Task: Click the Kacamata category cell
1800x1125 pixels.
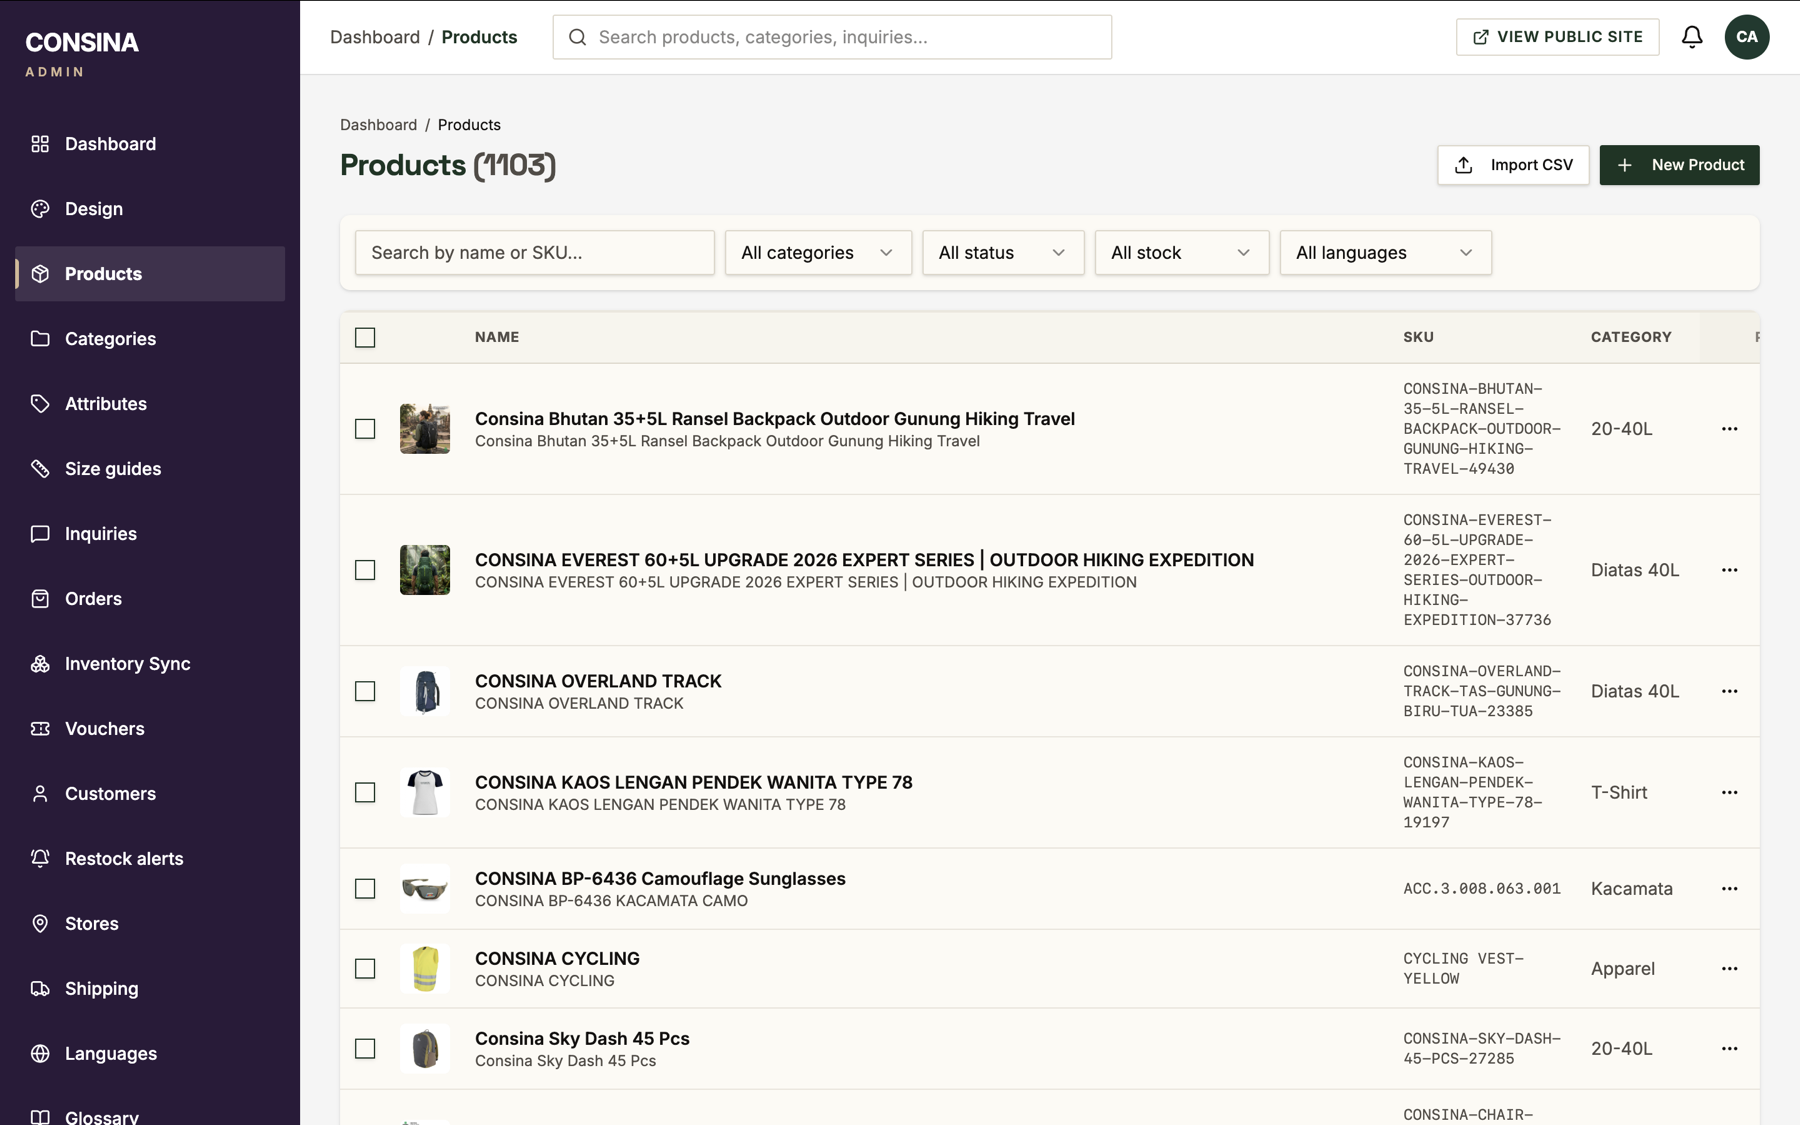Action: pyautogui.click(x=1632, y=889)
